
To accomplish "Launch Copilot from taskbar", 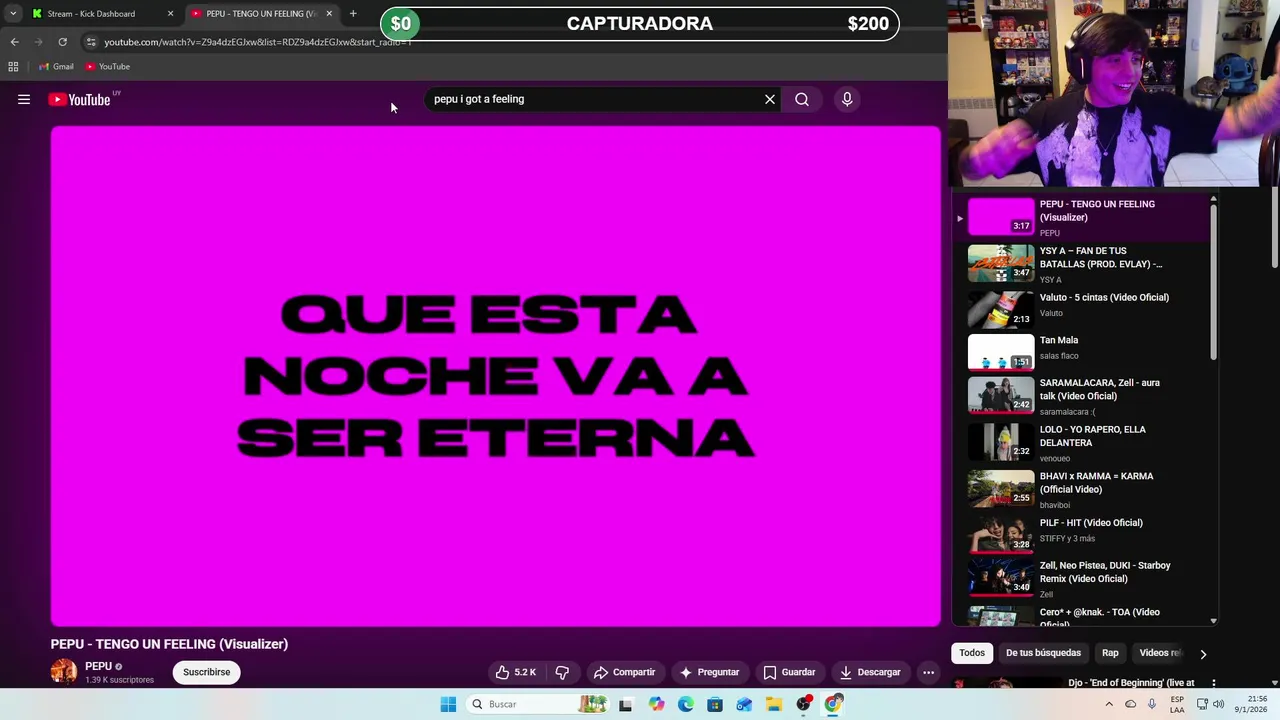I will tap(656, 704).
